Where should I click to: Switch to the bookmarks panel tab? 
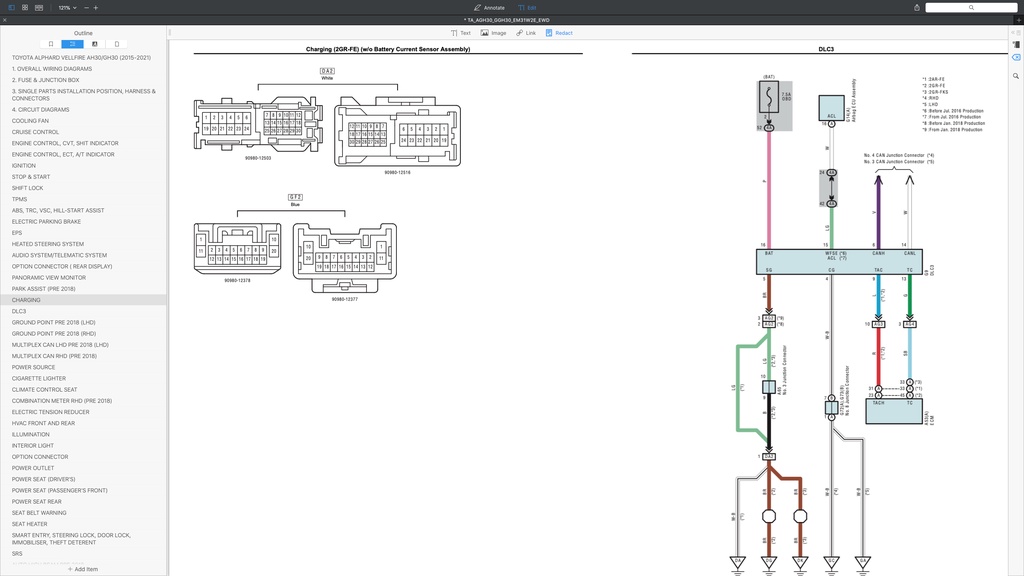(x=51, y=44)
